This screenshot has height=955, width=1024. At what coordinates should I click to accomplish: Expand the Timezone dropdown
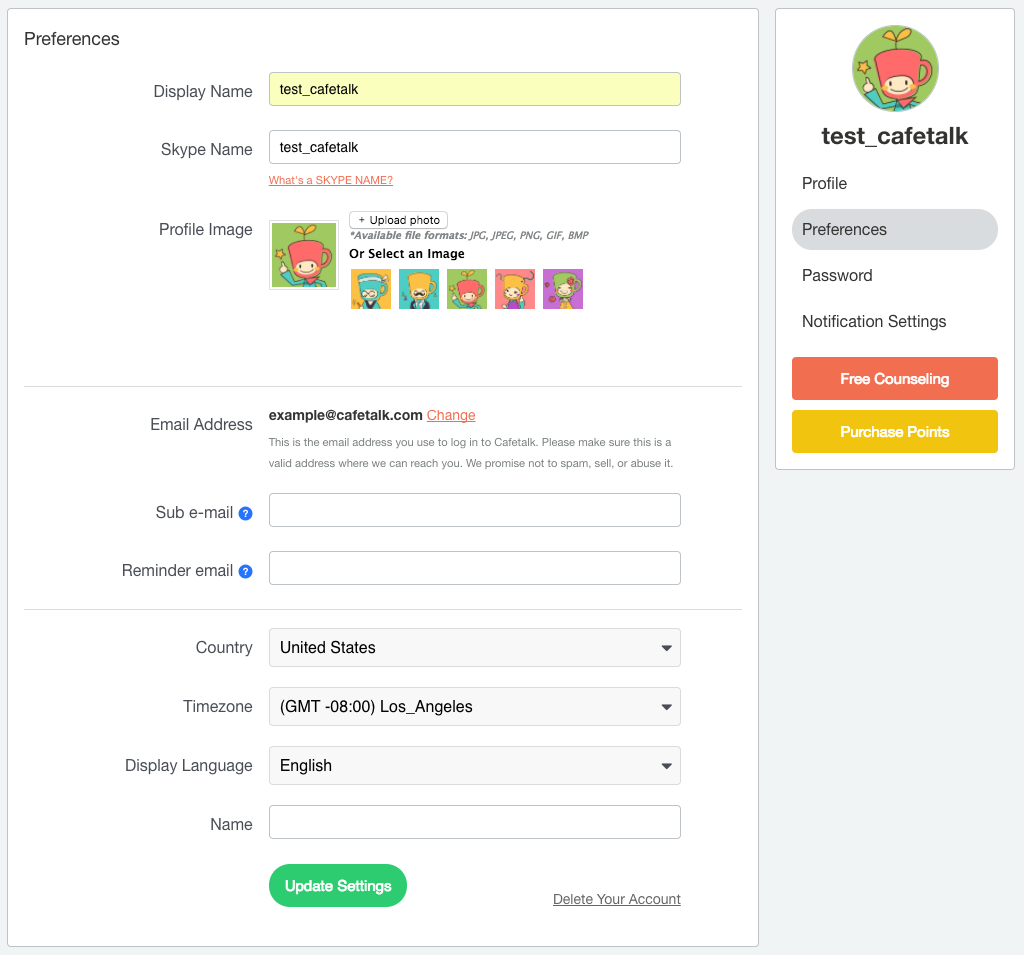coord(475,706)
